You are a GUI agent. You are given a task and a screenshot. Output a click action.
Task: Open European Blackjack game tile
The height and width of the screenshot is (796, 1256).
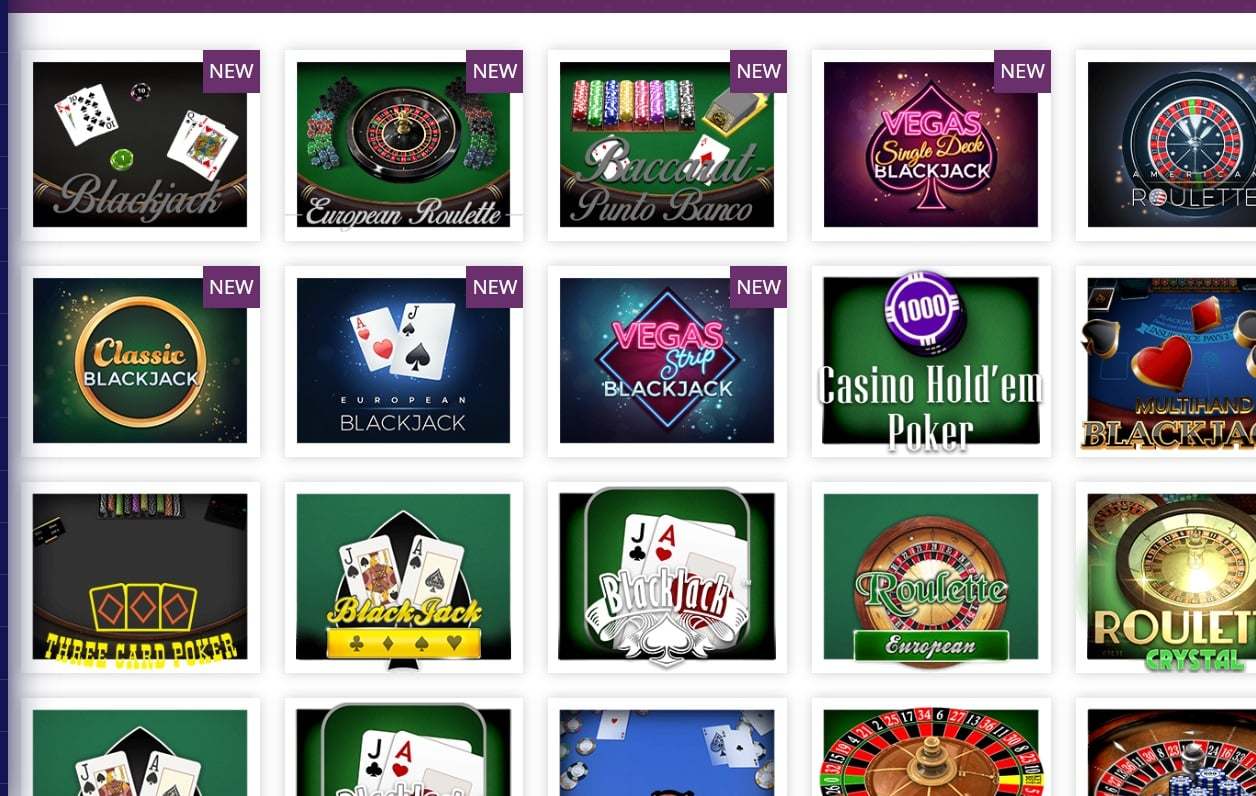click(x=403, y=360)
